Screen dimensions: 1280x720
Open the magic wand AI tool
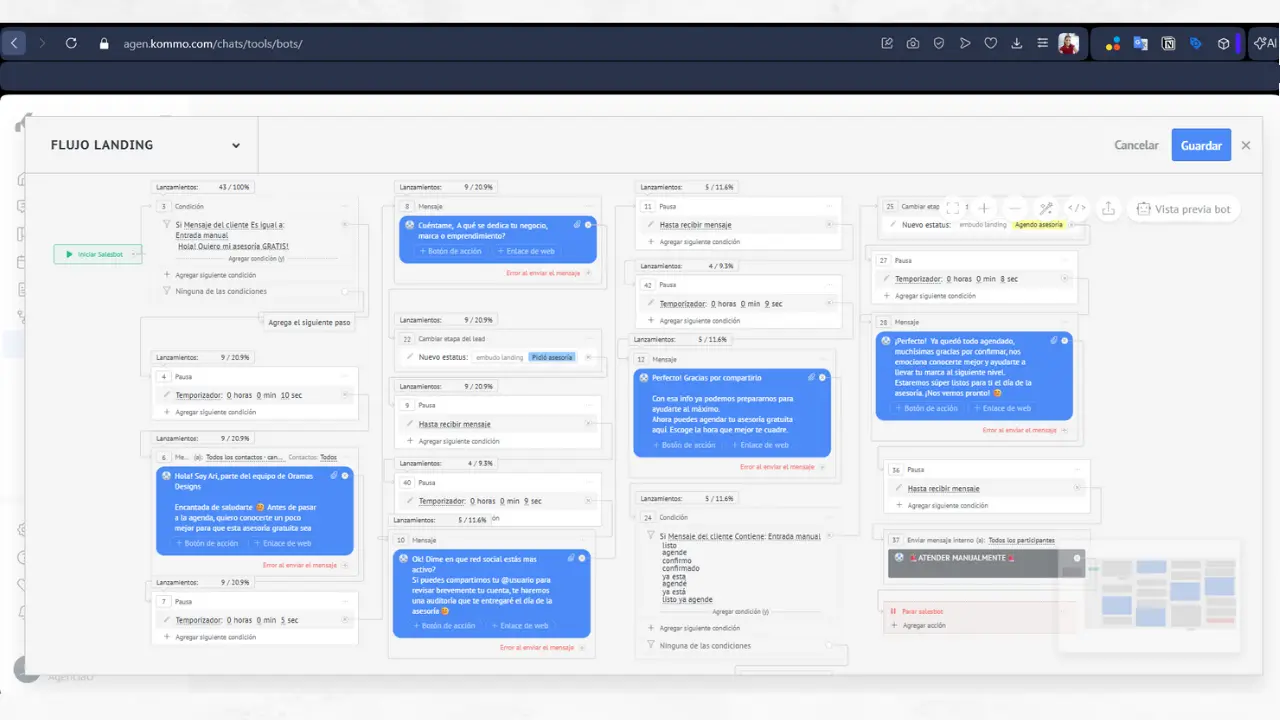(x=1046, y=208)
